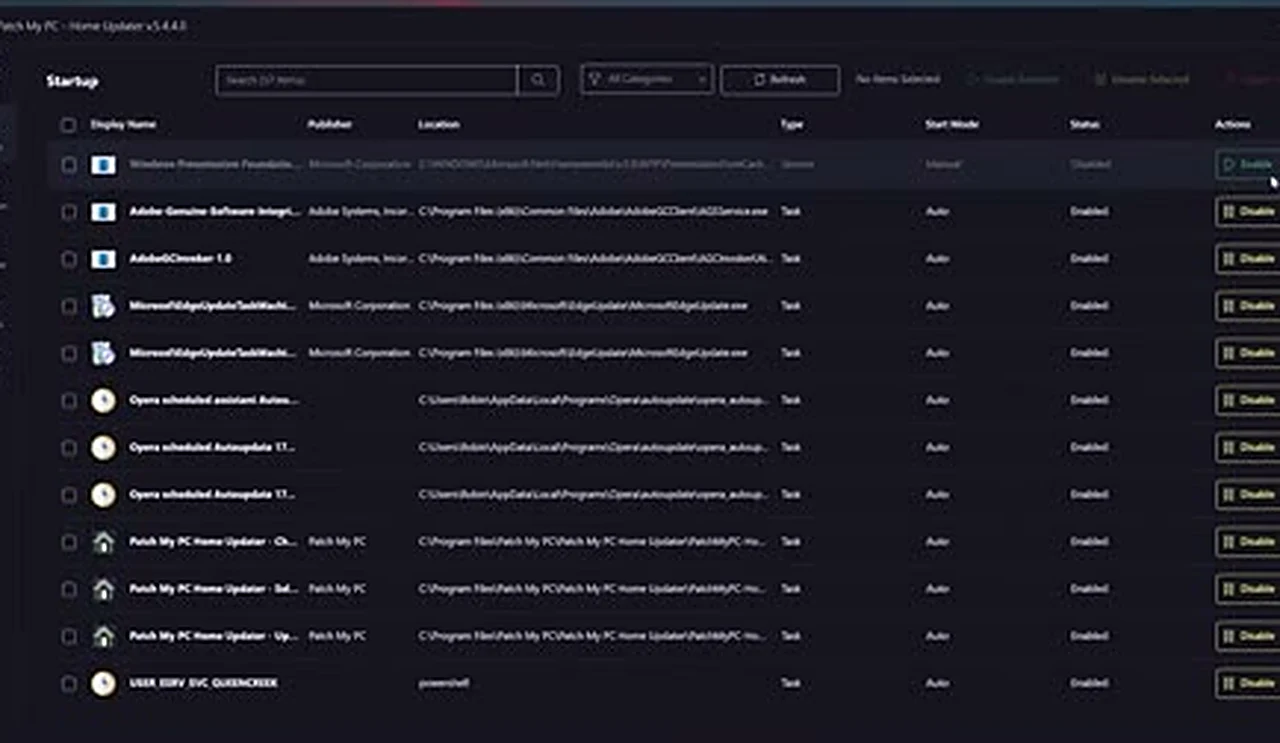The width and height of the screenshot is (1280, 743).
Task: Check the Windows Presentation Foundation row checkbox
Action: click(68, 165)
